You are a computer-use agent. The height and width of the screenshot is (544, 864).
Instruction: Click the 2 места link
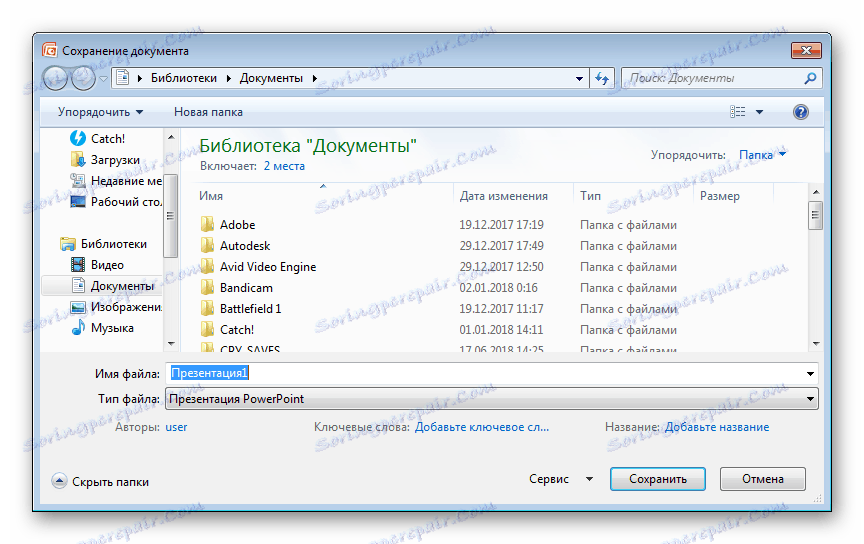pos(284,166)
